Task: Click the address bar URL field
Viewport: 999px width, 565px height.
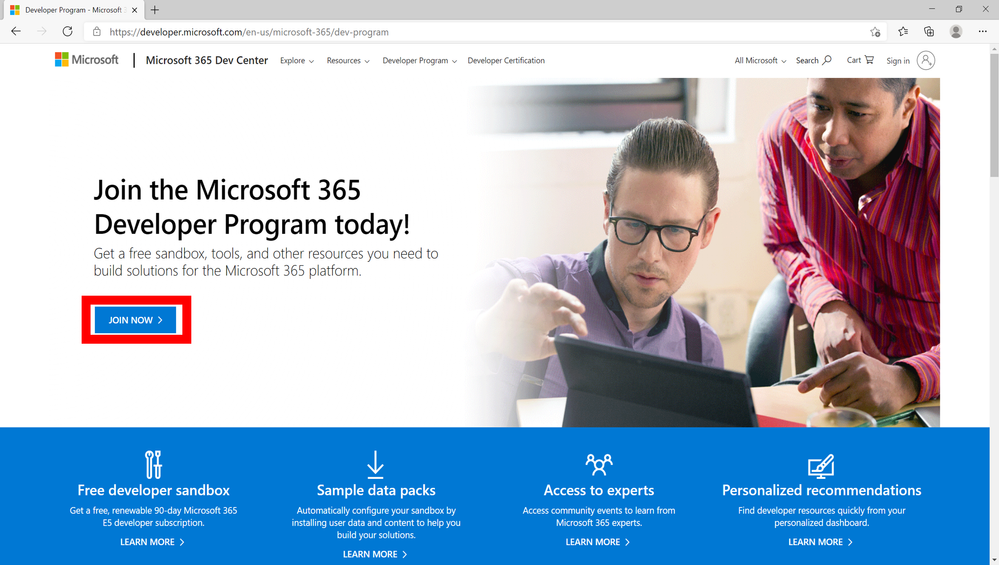Action: coord(484,32)
